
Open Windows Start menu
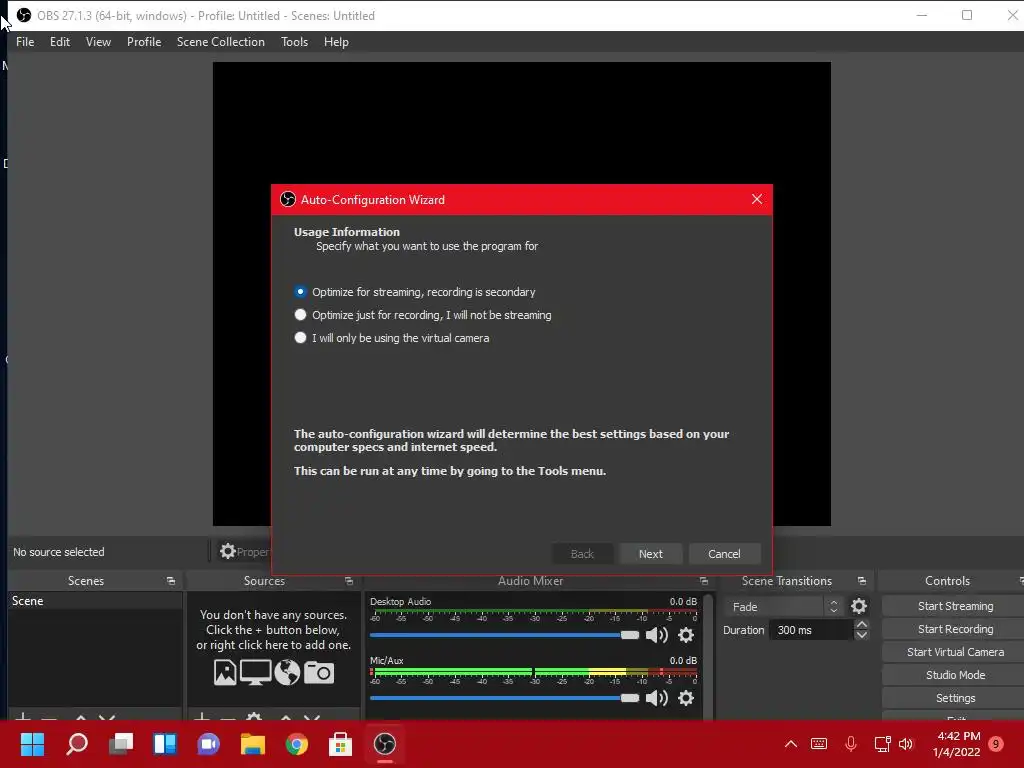pos(32,744)
